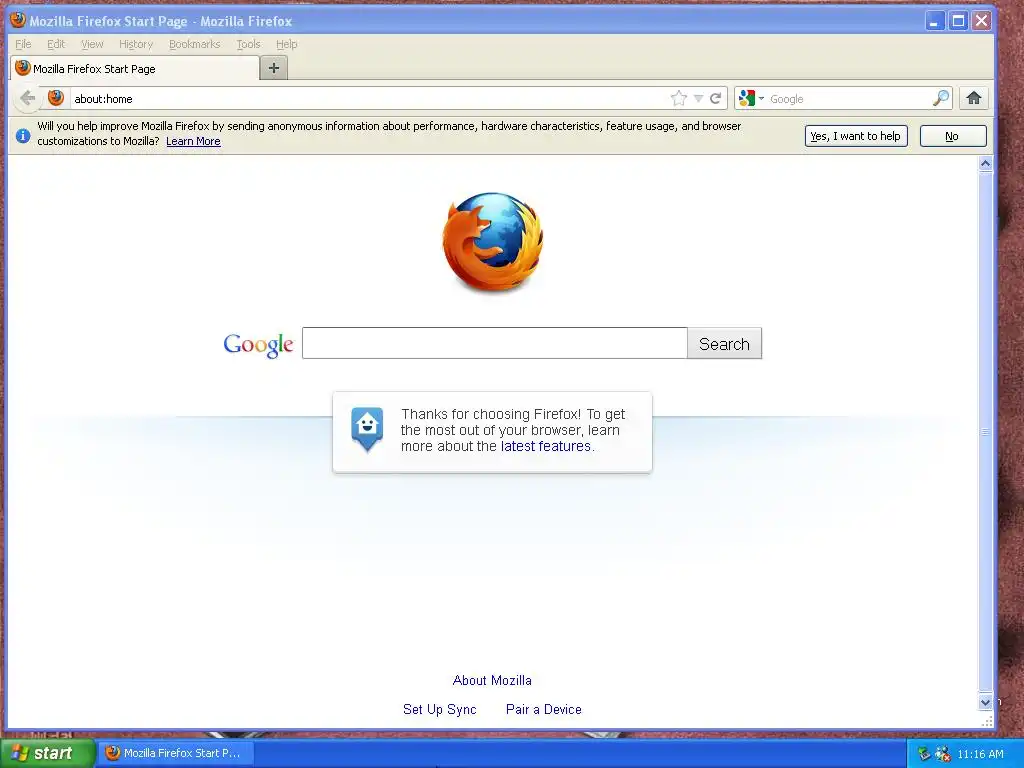Viewport: 1024px width, 768px height.
Task: Click the 'Yes, I want to help' button
Action: coord(856,136)
